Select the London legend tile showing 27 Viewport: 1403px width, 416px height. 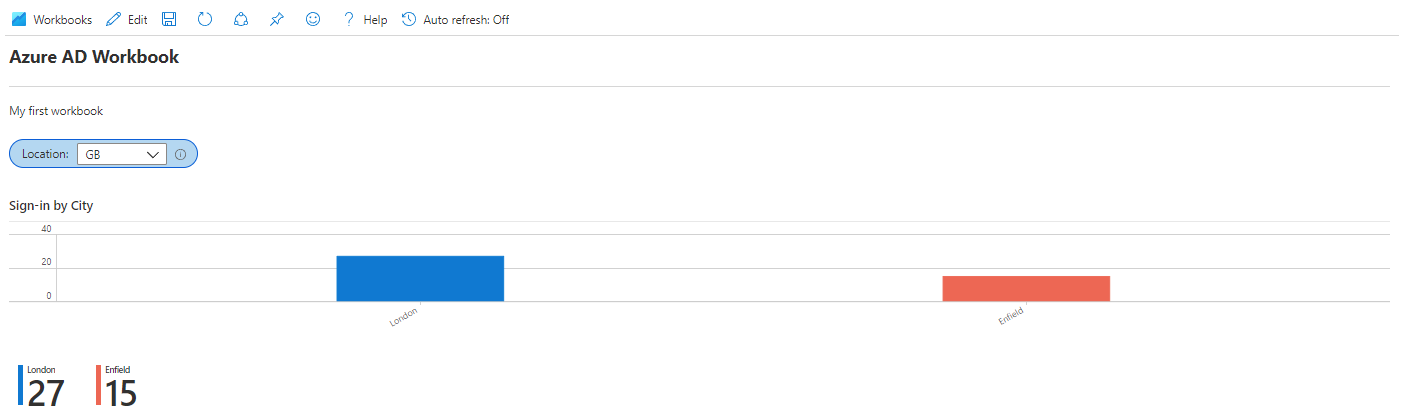point(42,386)
